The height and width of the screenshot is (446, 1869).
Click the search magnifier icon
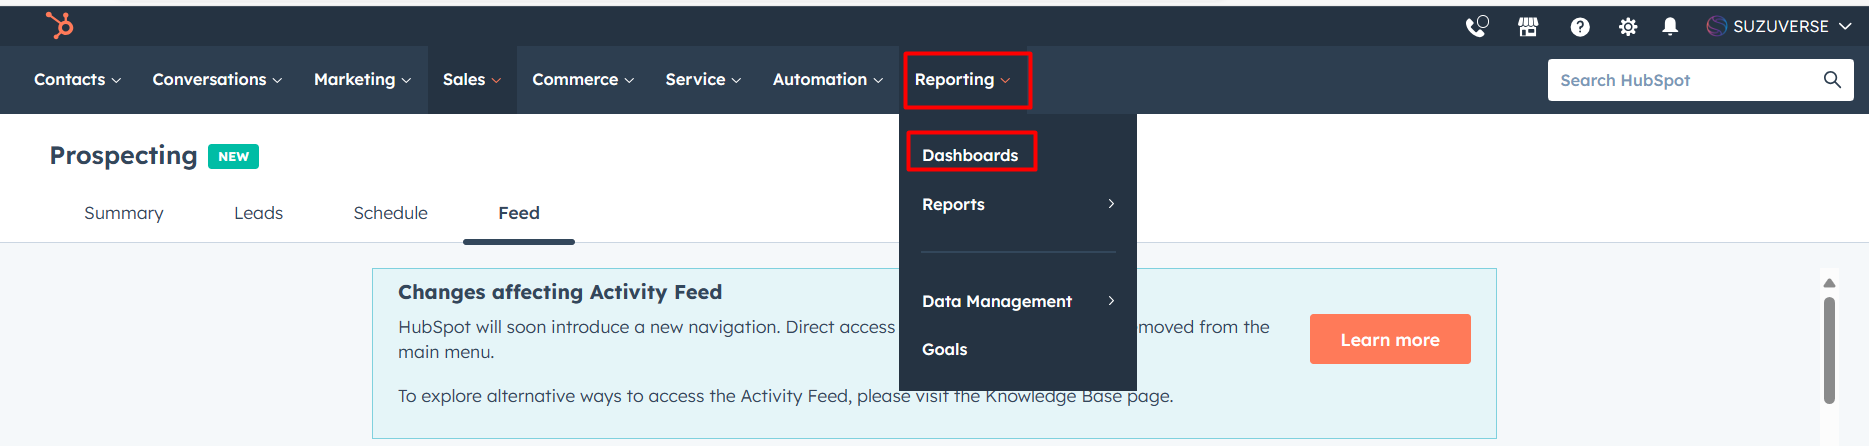(1832, 80)
